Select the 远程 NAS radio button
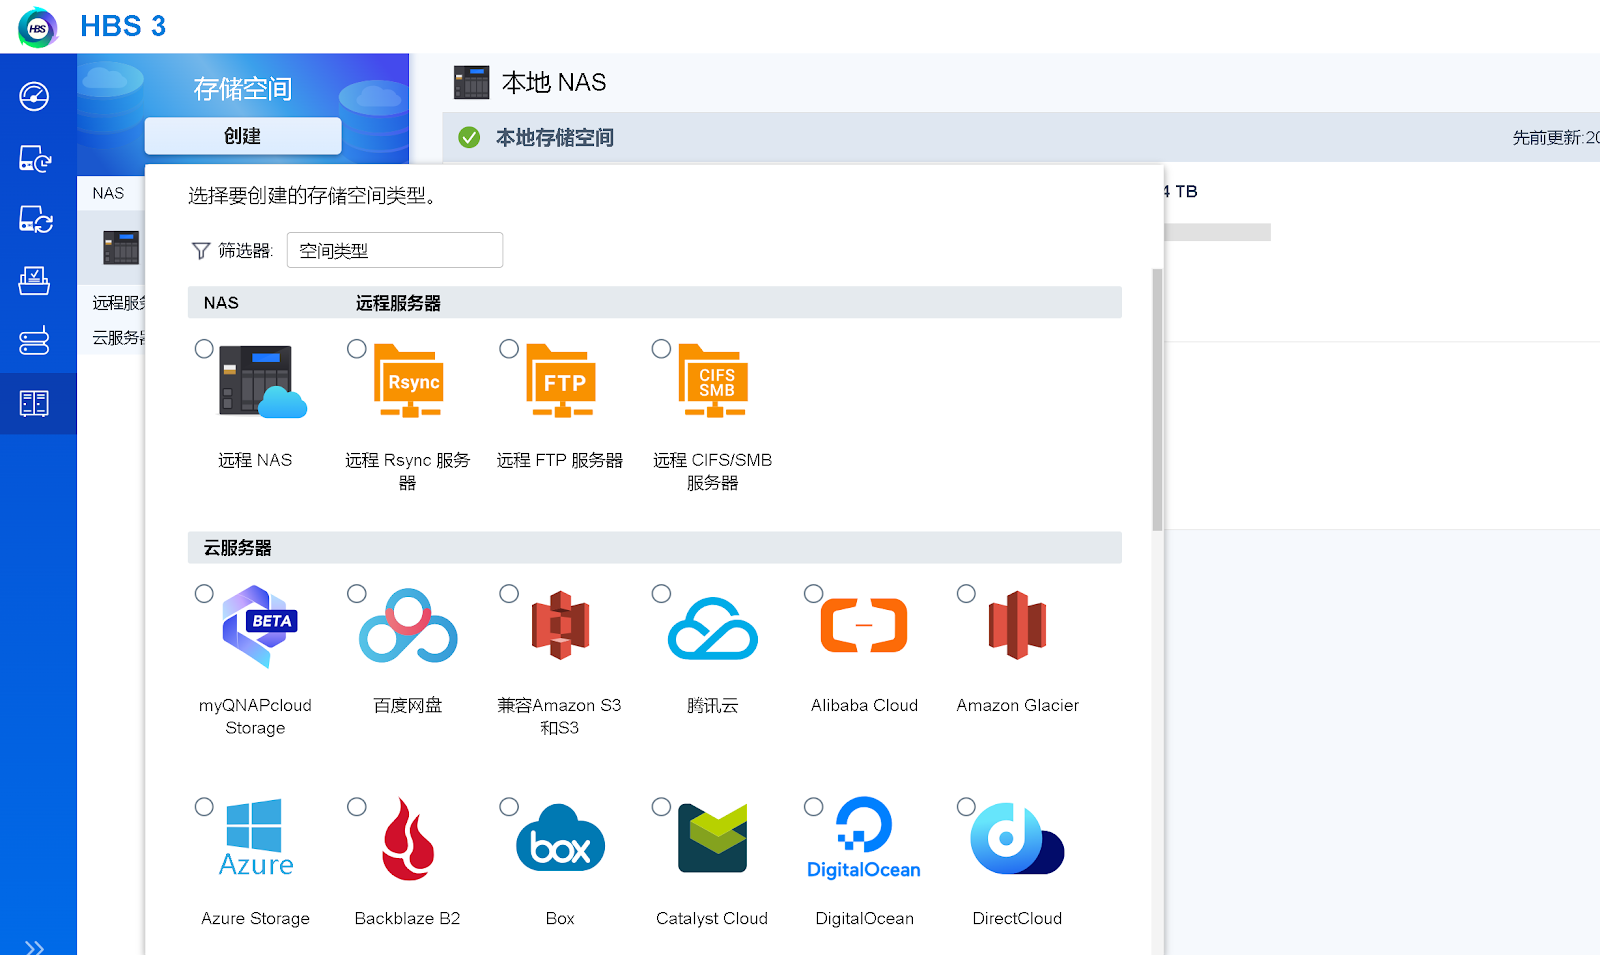 pos(204,349)
